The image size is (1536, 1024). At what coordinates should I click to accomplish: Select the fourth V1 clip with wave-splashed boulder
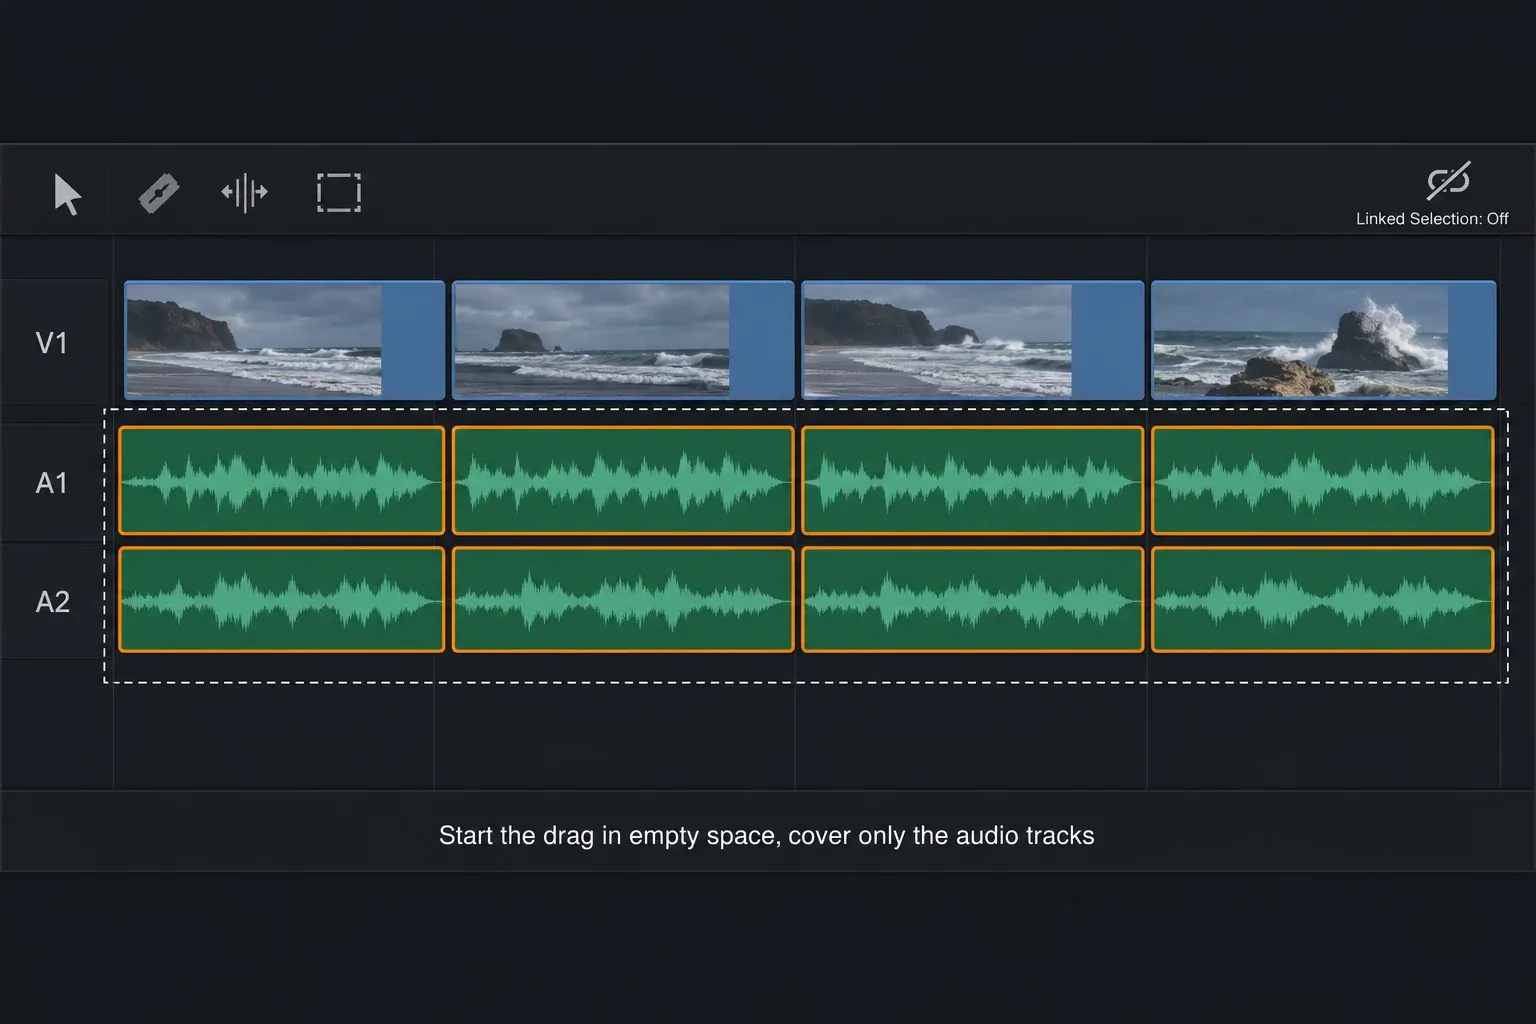(x=1324, y=340)
